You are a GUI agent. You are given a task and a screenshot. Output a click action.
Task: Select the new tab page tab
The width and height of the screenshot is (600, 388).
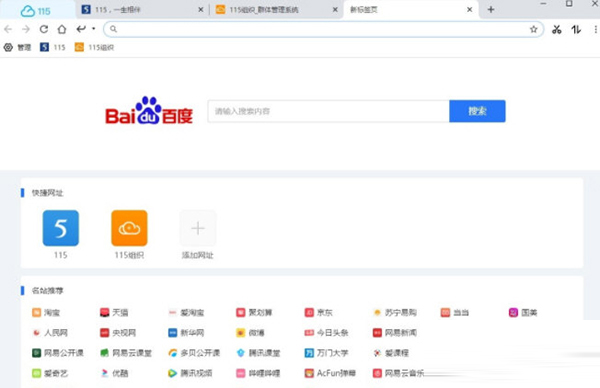(x=411, y=10)
